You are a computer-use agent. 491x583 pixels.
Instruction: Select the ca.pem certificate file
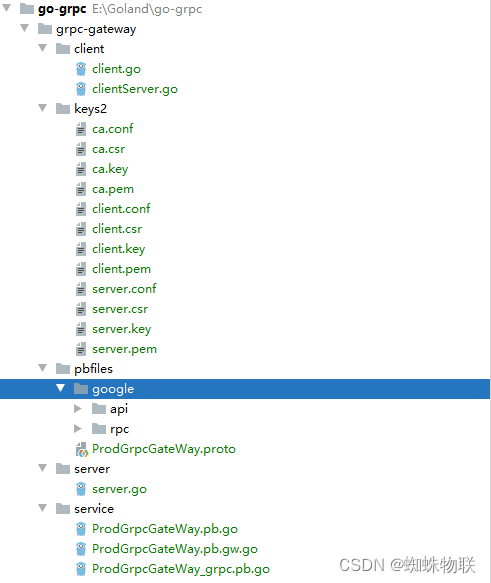[113, 189]
